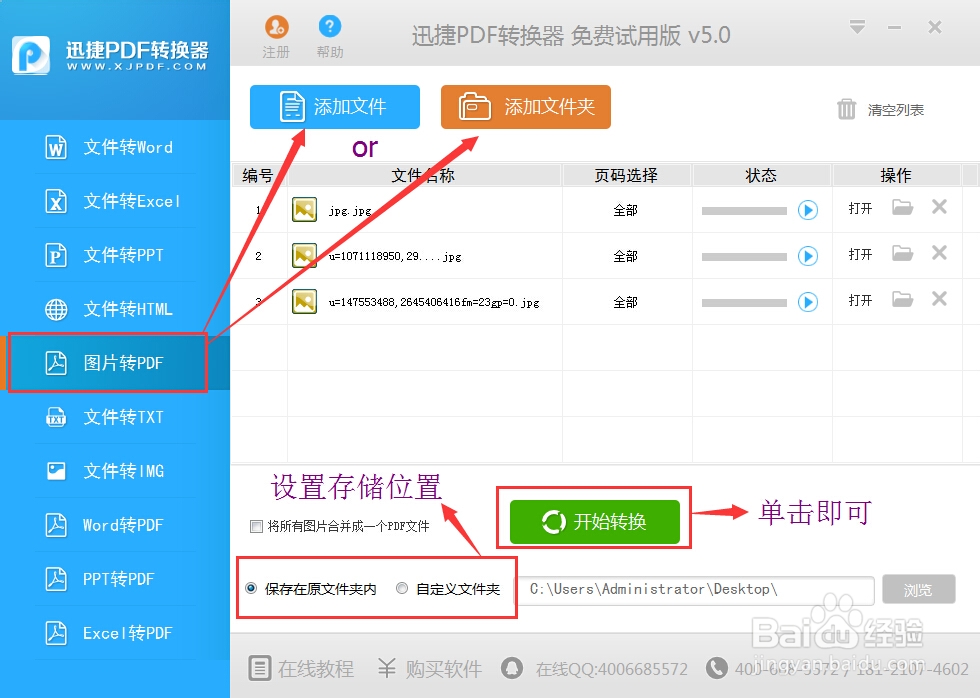Click the 浏览 browse button
Screen dimensions: 980x698
(x=919, y=589)
